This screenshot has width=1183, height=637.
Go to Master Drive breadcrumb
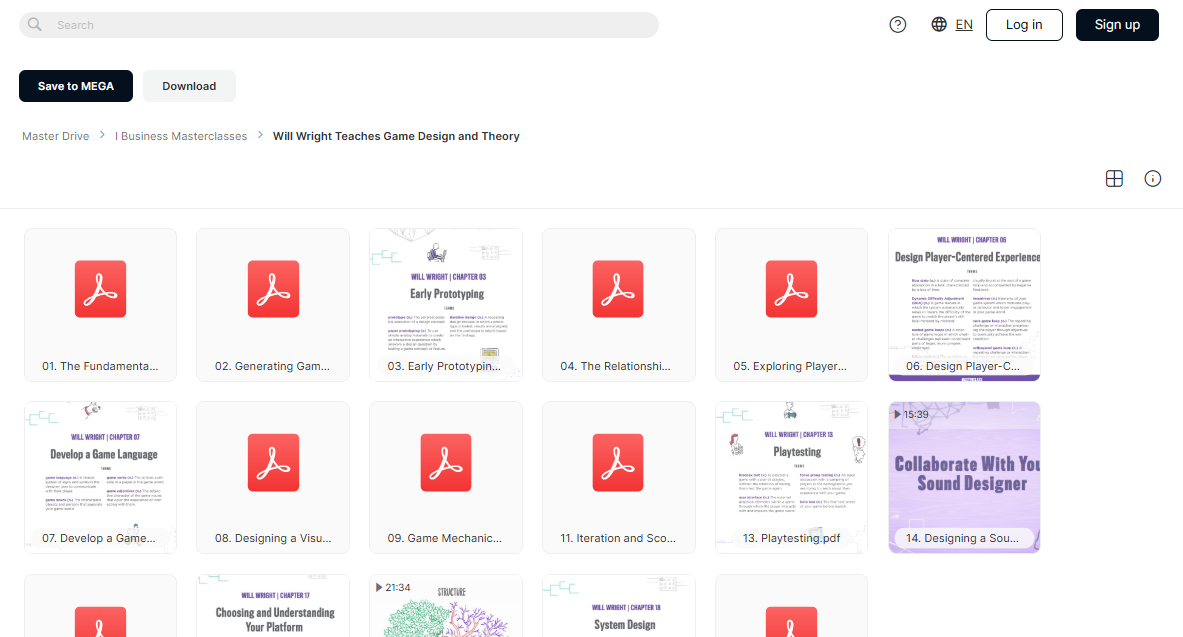pyautogui.click(x=56, y=136)
